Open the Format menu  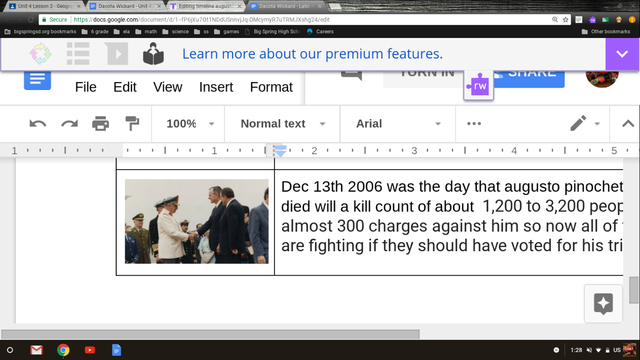tap(271, 87)
